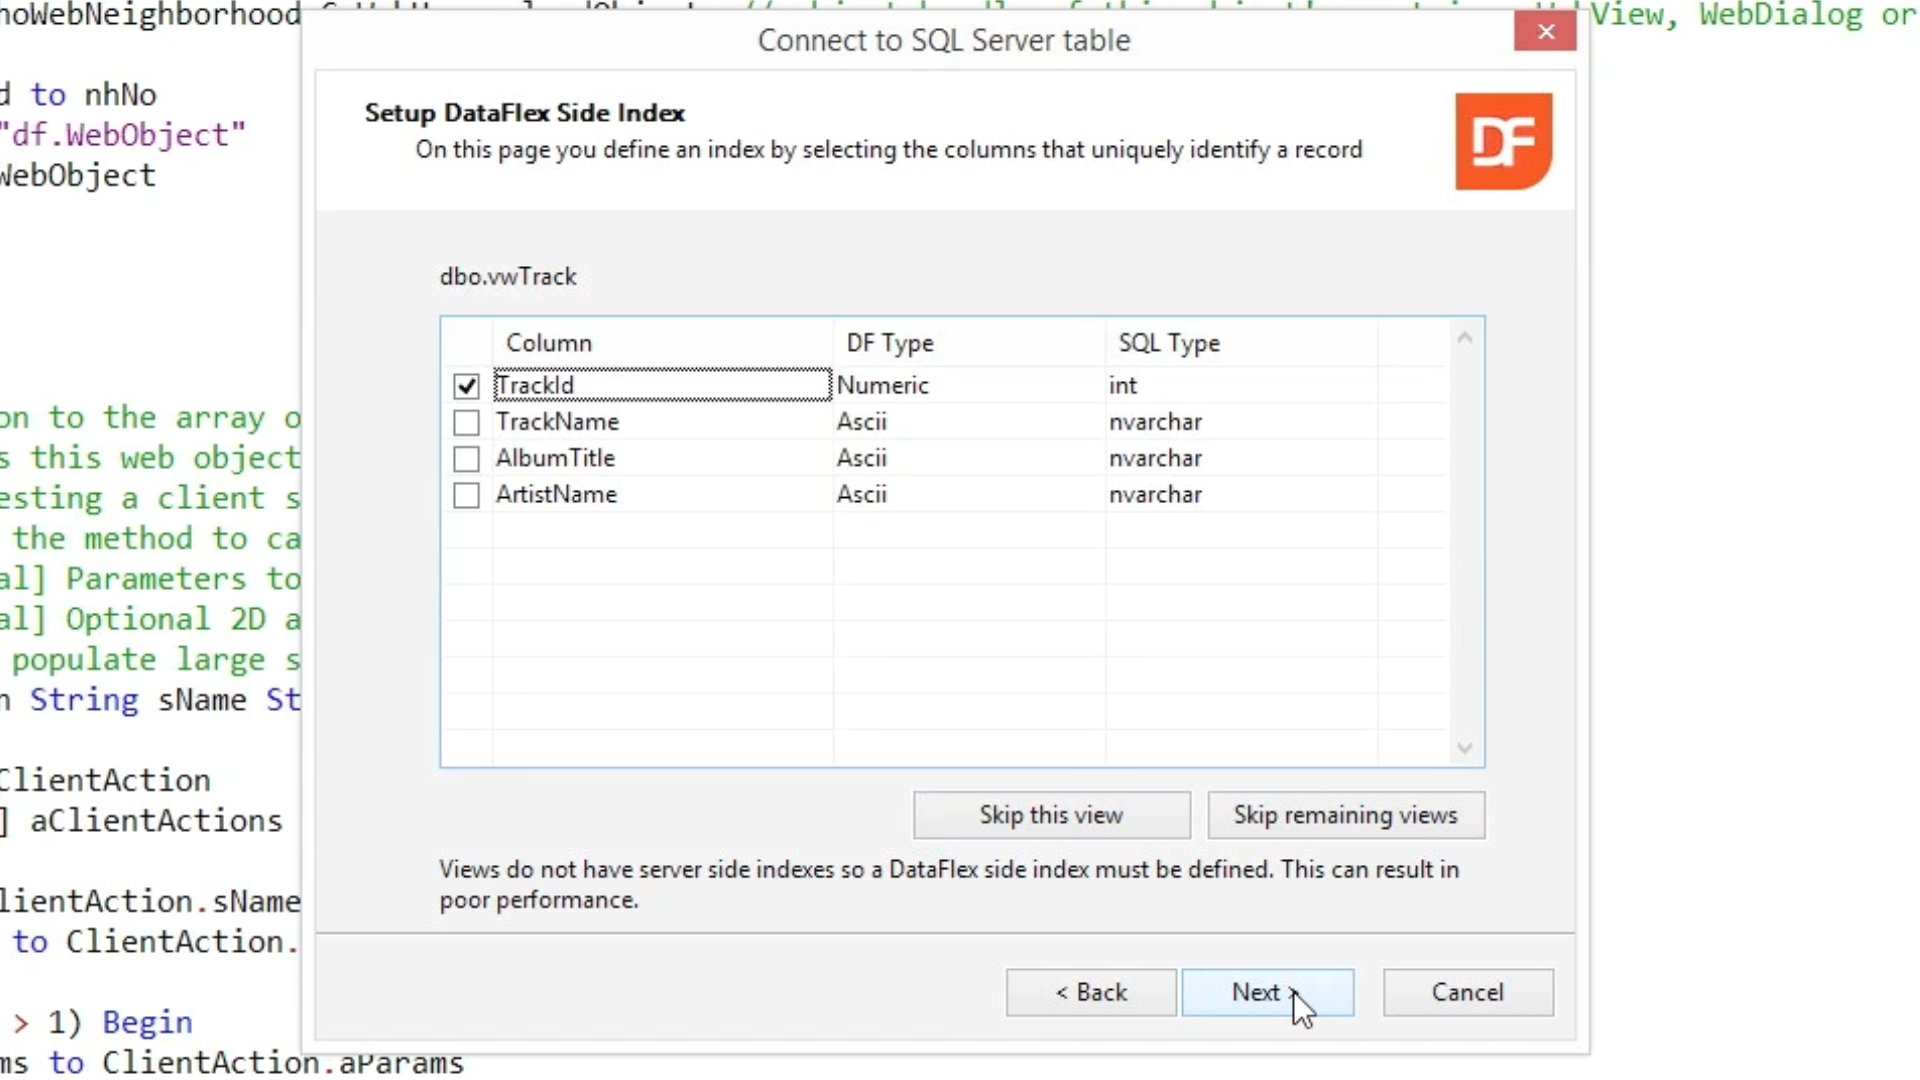
Task: Go to previous page with Back
Action: pyautogui.click(x=1091, y=992)
